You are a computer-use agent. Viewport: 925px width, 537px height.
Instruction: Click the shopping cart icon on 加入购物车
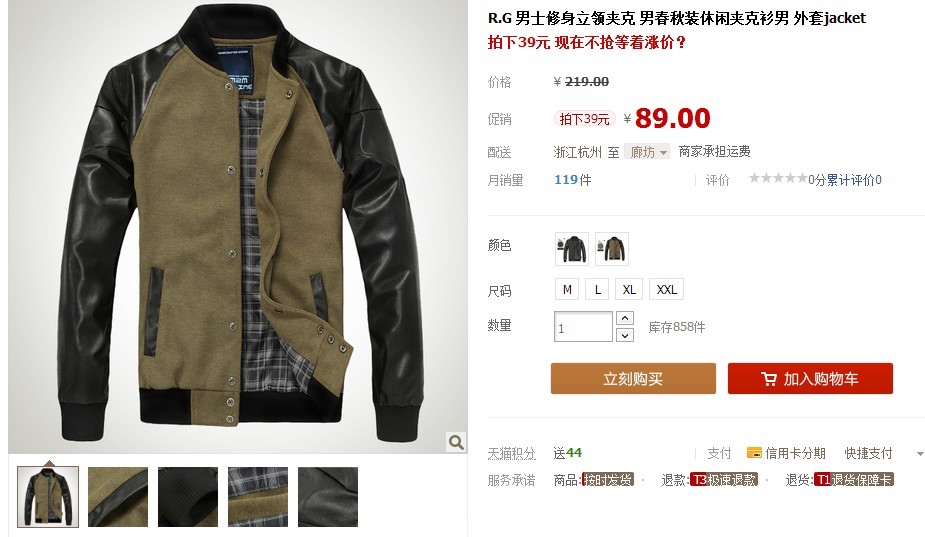point(769,379)
